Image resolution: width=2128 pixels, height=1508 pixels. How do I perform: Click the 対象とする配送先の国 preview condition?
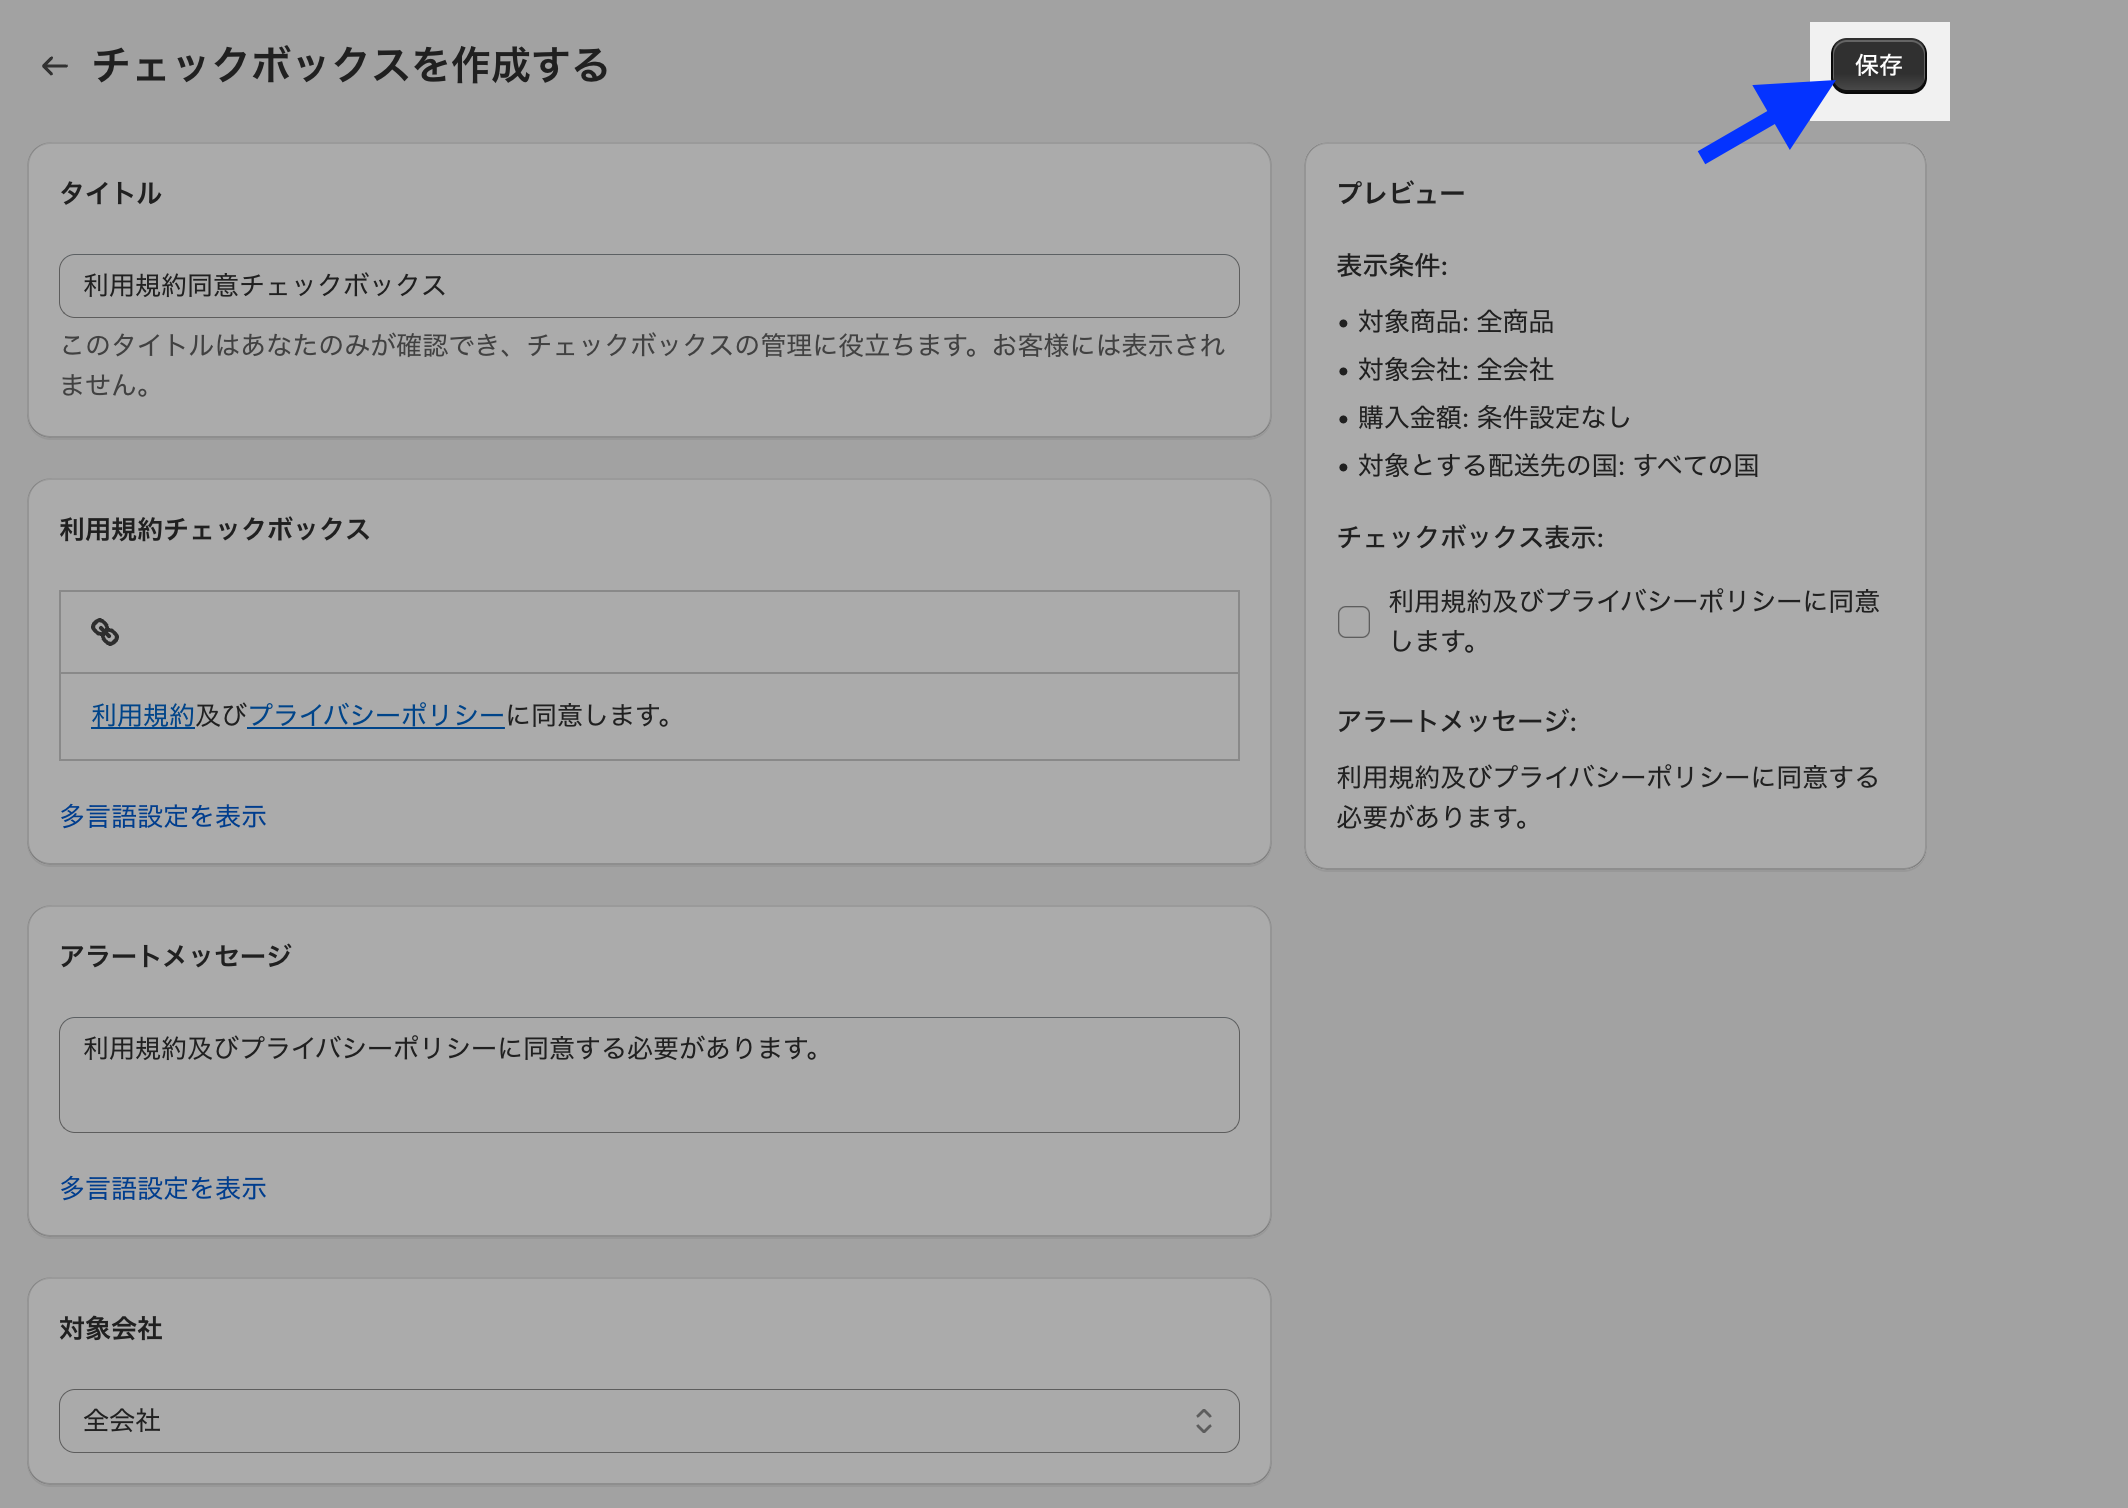[x=1557, y=466]
